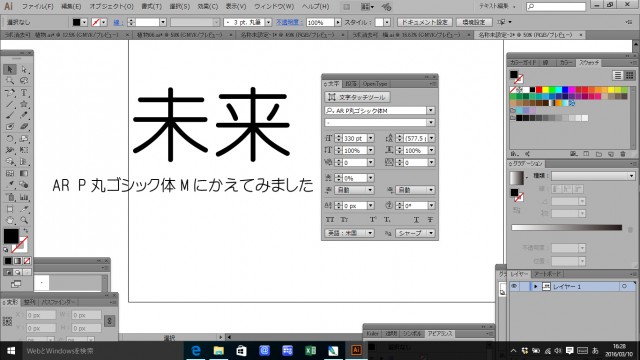Click large black fill color box in toolbox
Screen dimensions: 640x360
[x=11, y=236]
